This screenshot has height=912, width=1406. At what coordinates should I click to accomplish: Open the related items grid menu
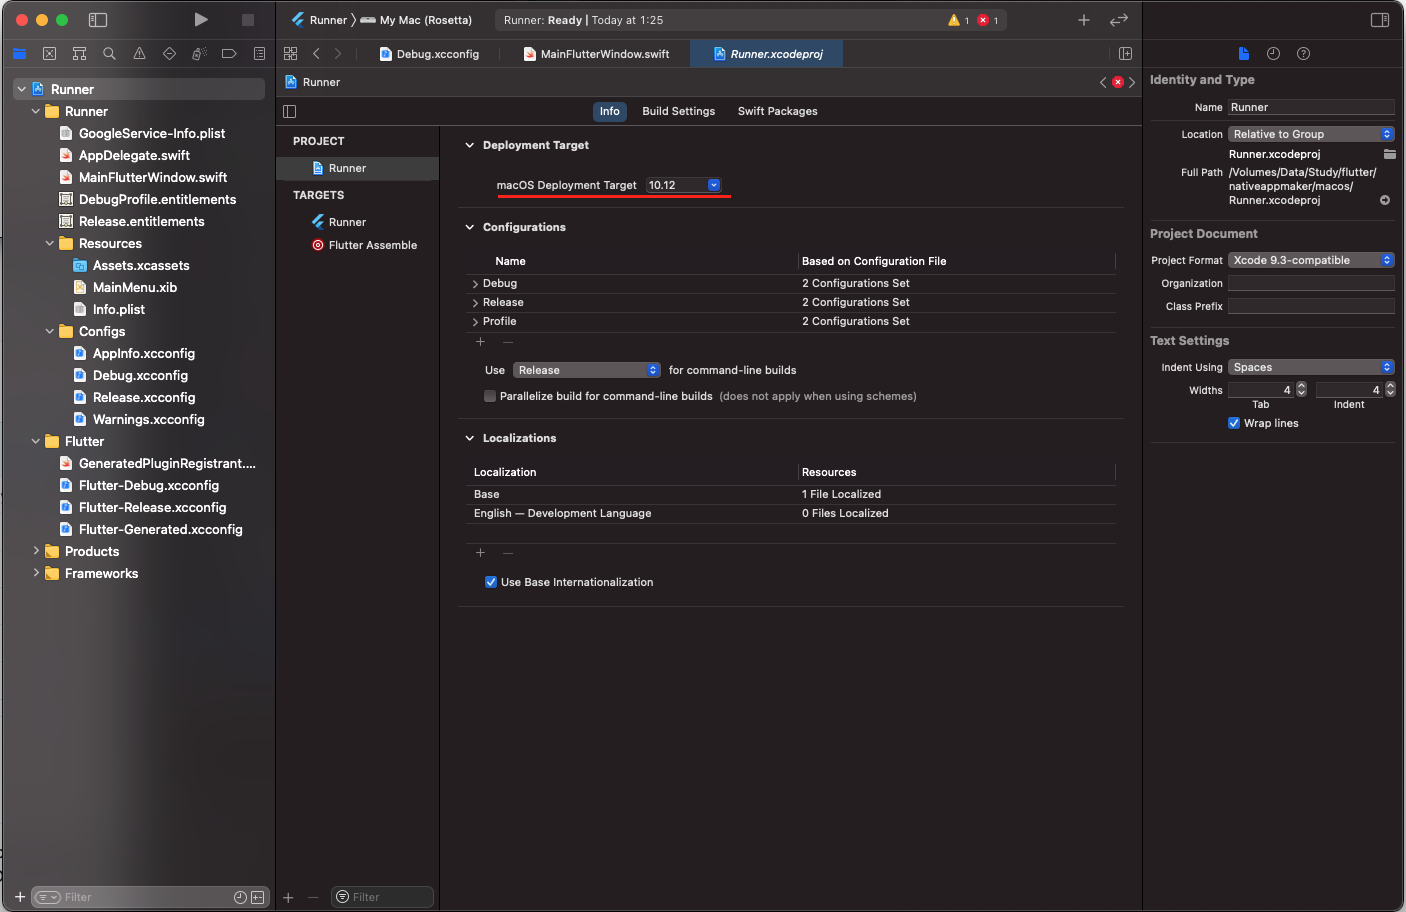click(291, 54)
